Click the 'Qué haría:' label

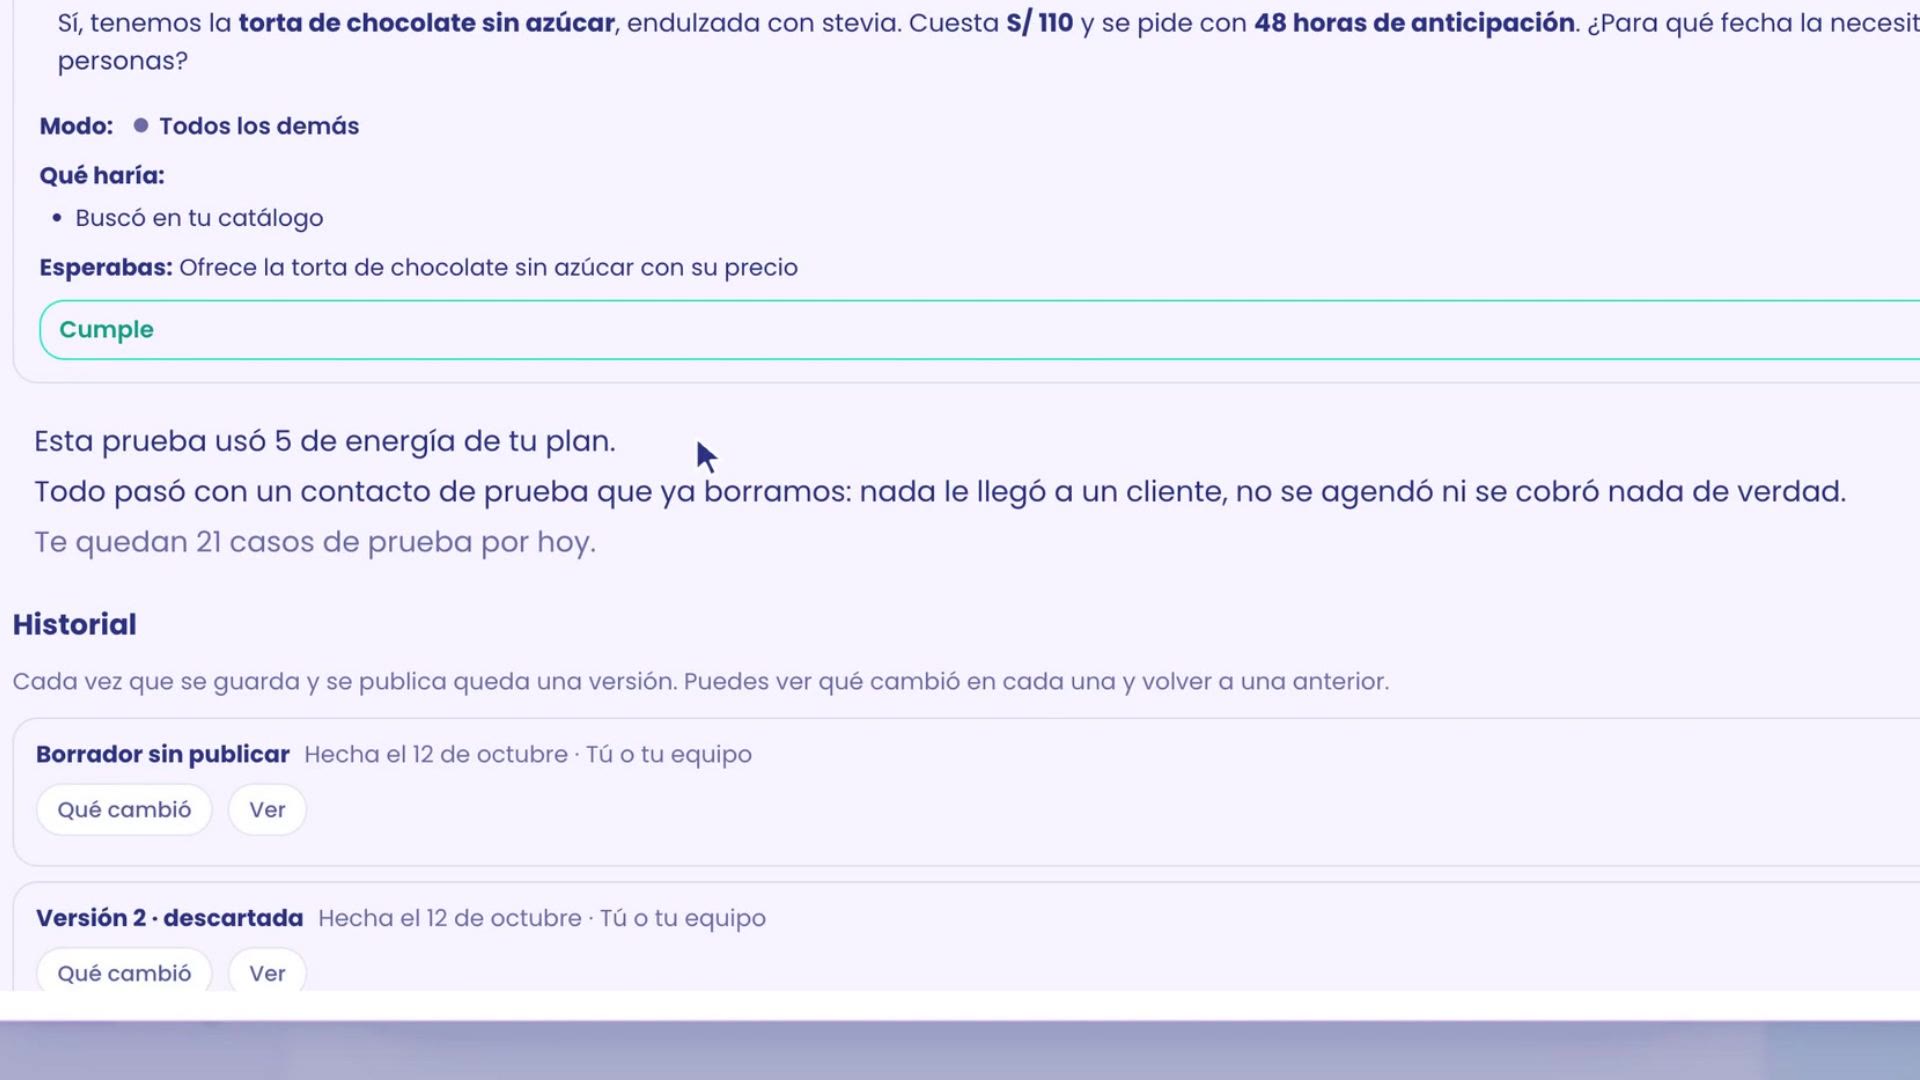tap(102, 176)
